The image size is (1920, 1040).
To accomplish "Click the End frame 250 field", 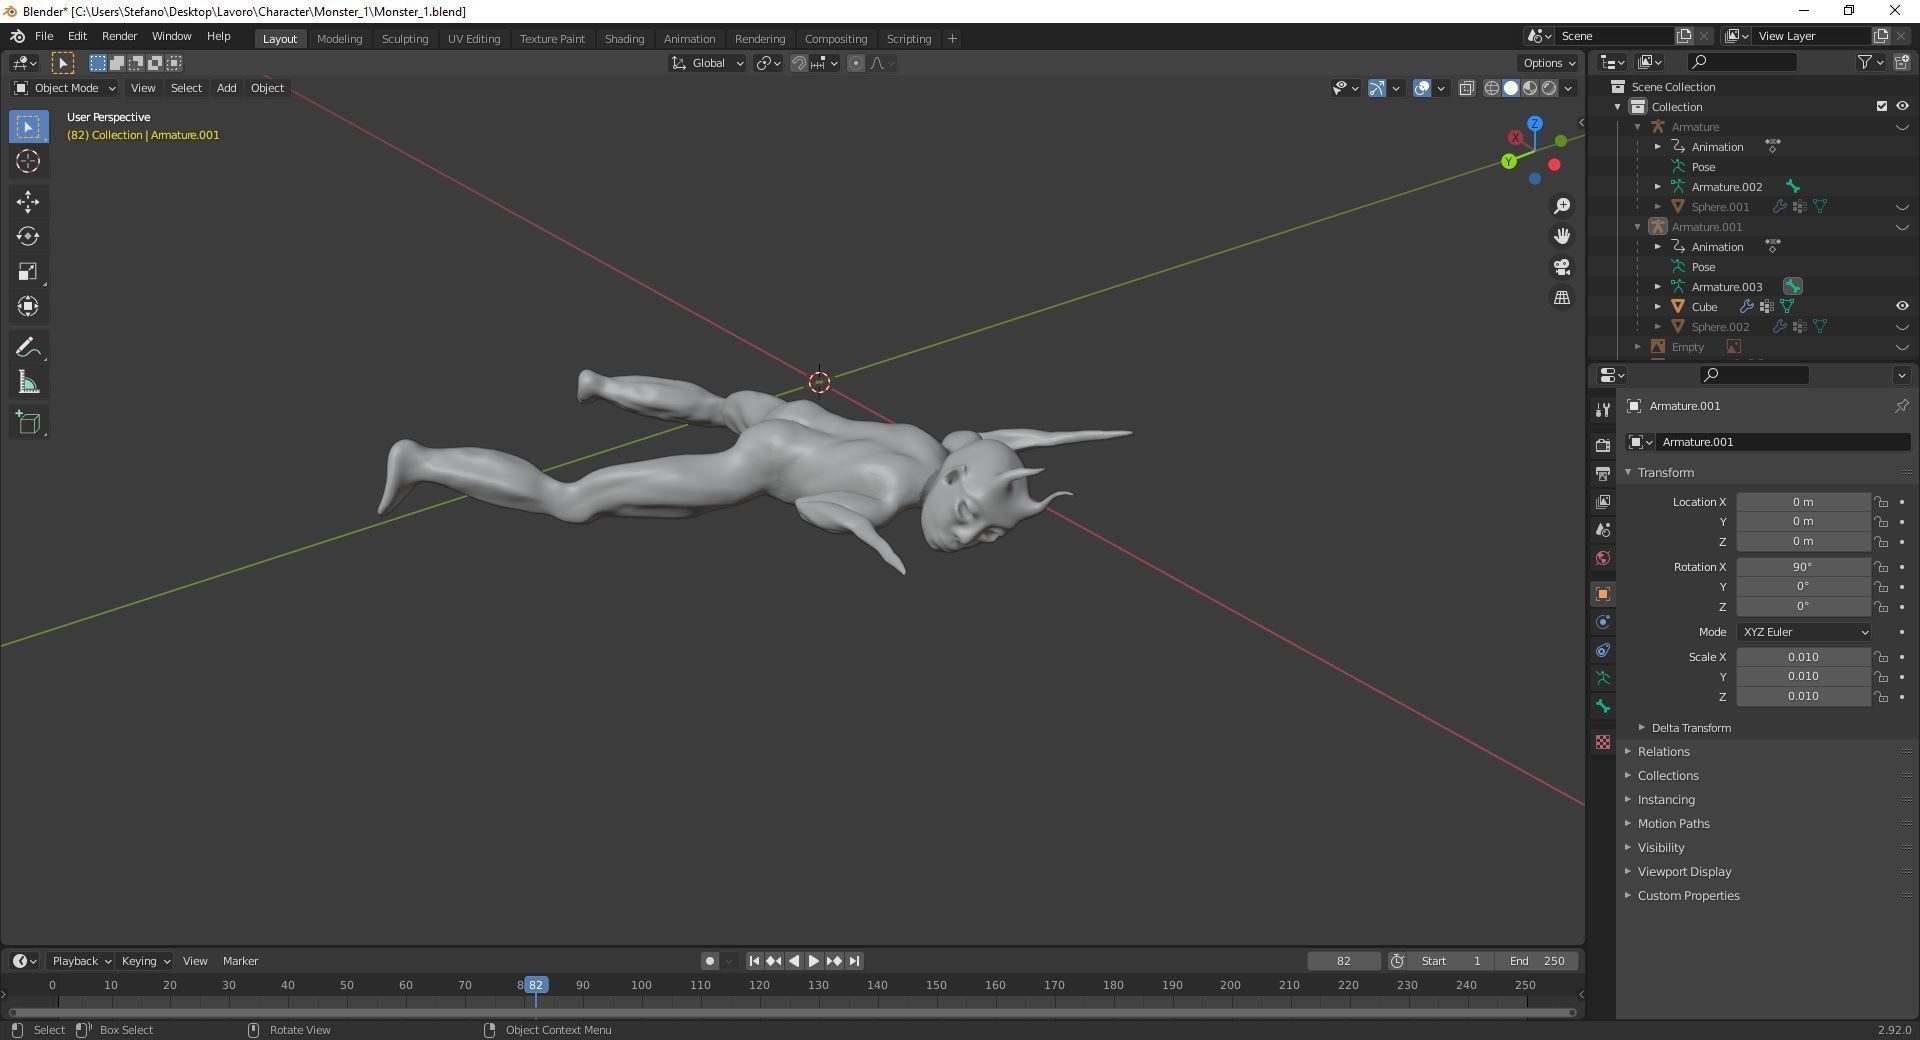I will point(1538,961).
